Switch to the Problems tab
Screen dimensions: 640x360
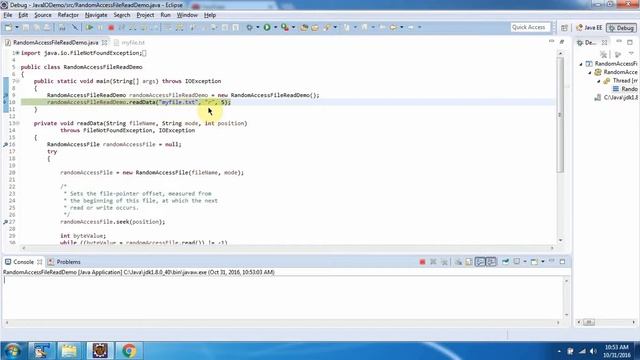pos(64,262)
